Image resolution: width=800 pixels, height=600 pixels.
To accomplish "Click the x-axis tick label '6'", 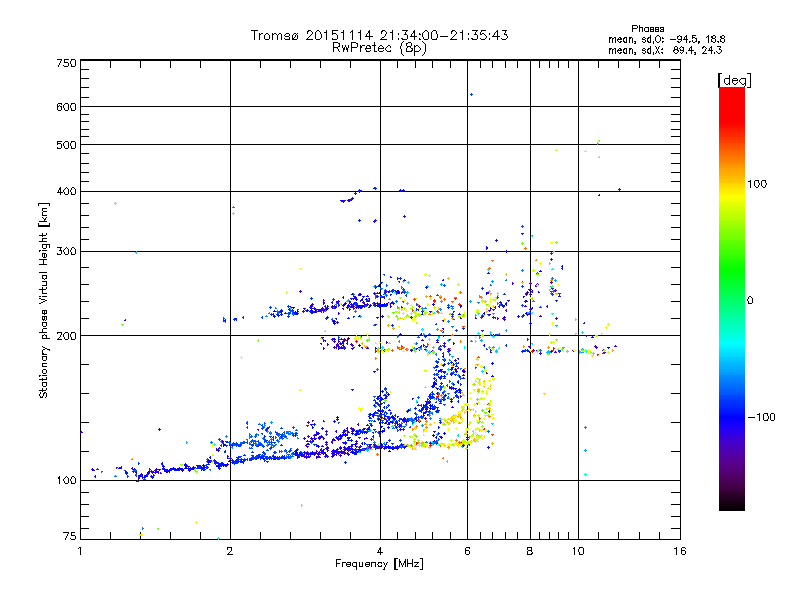I will pyautogui.click(x=467, y=551).
